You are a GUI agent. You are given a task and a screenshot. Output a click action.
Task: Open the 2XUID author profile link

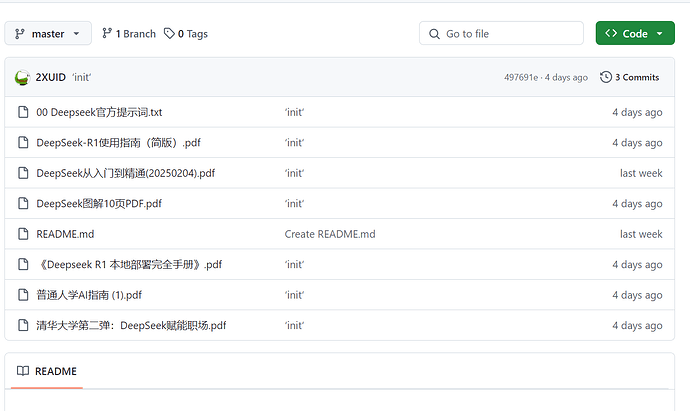pyautogui.click(x=51, y=77)
